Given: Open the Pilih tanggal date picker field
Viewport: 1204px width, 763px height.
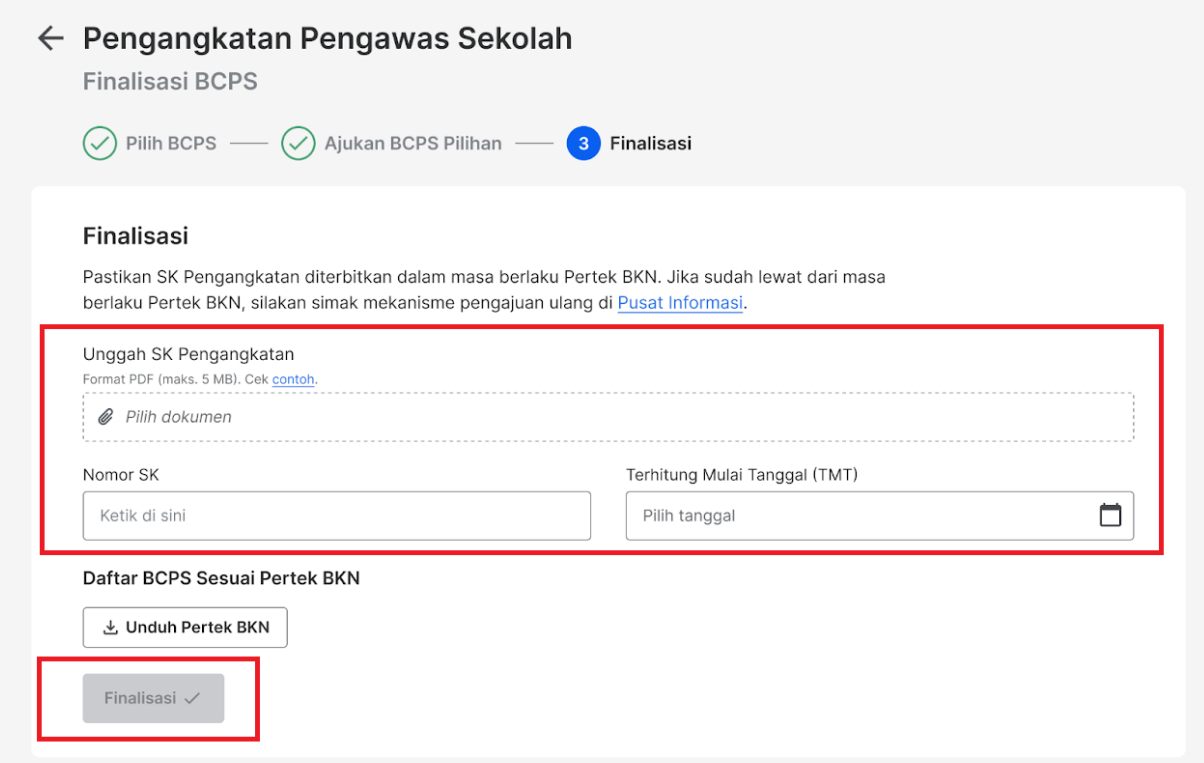Looking at the screenshot, I should coord(880,516).
